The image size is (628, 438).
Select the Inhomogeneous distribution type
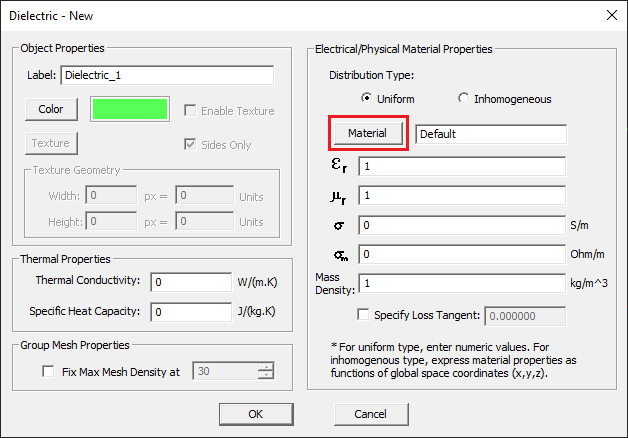click(x=464, y=99)
